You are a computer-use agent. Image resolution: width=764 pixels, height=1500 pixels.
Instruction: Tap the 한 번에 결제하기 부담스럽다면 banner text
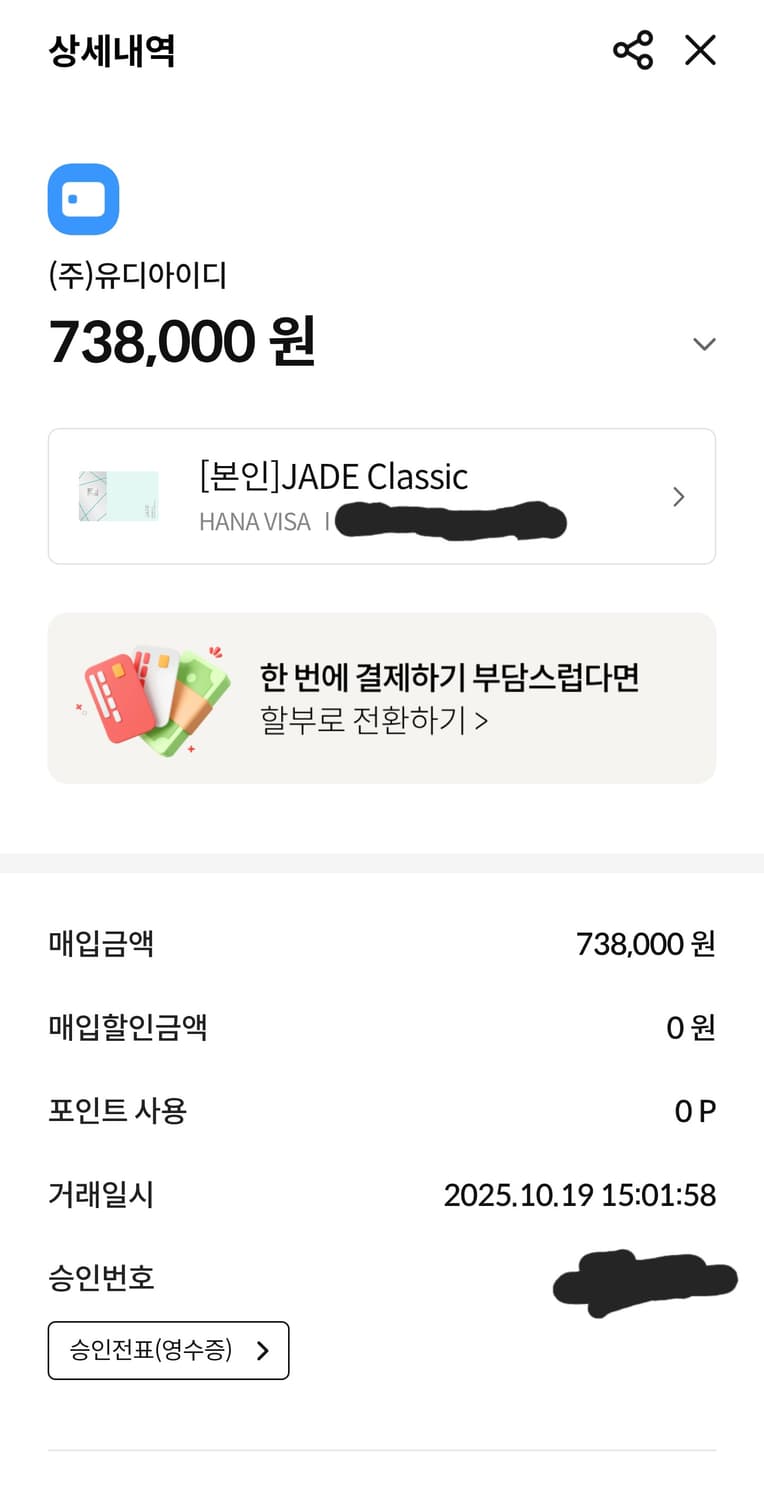tap(449, 678)
